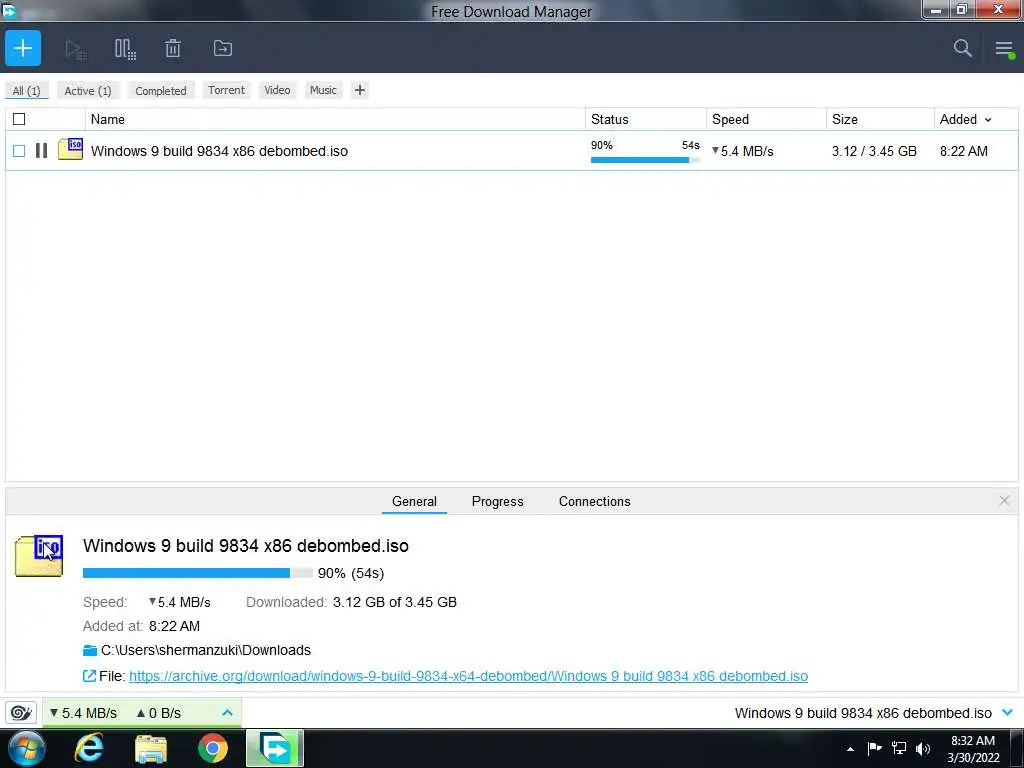Click the 90% progress bar in list row
This screenshot has height=768, width=1024.
(645, 160)
